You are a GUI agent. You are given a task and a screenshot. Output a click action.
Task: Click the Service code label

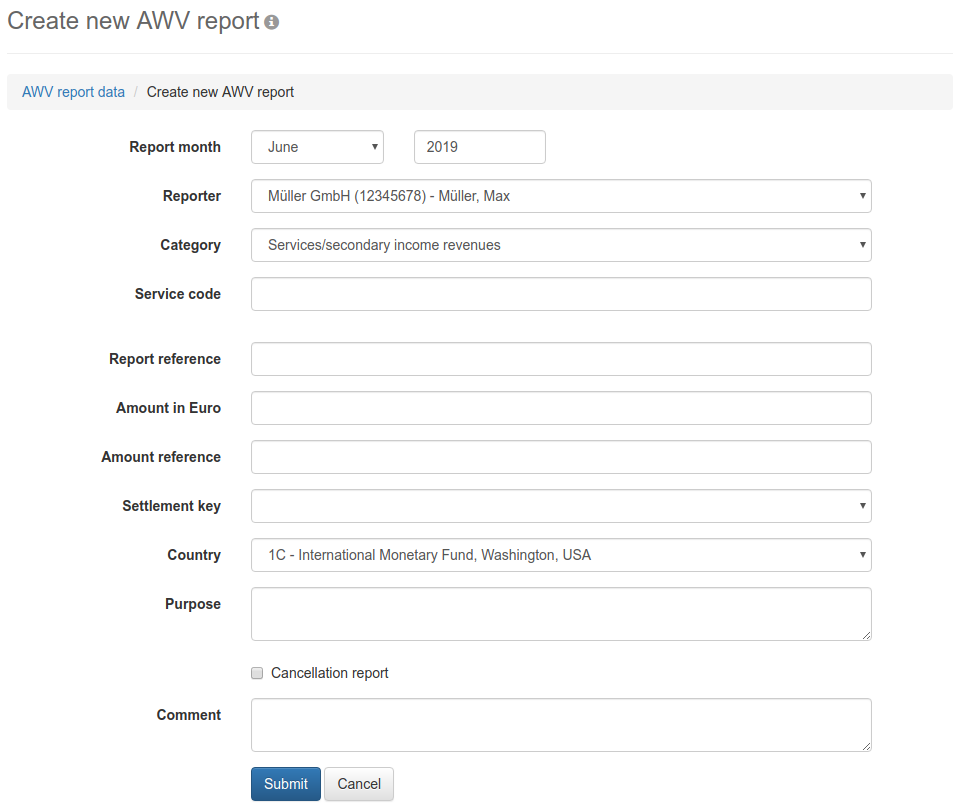(178, 294)
